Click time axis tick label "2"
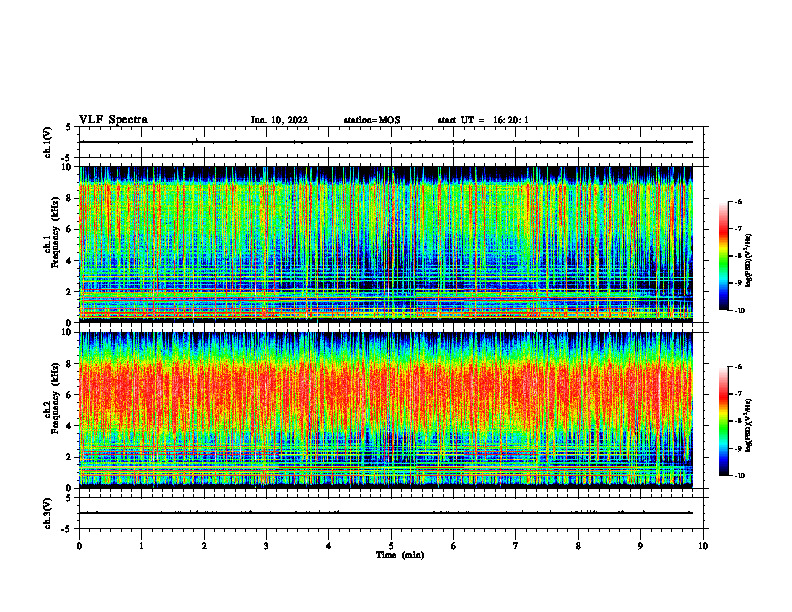 pos(204,546)
